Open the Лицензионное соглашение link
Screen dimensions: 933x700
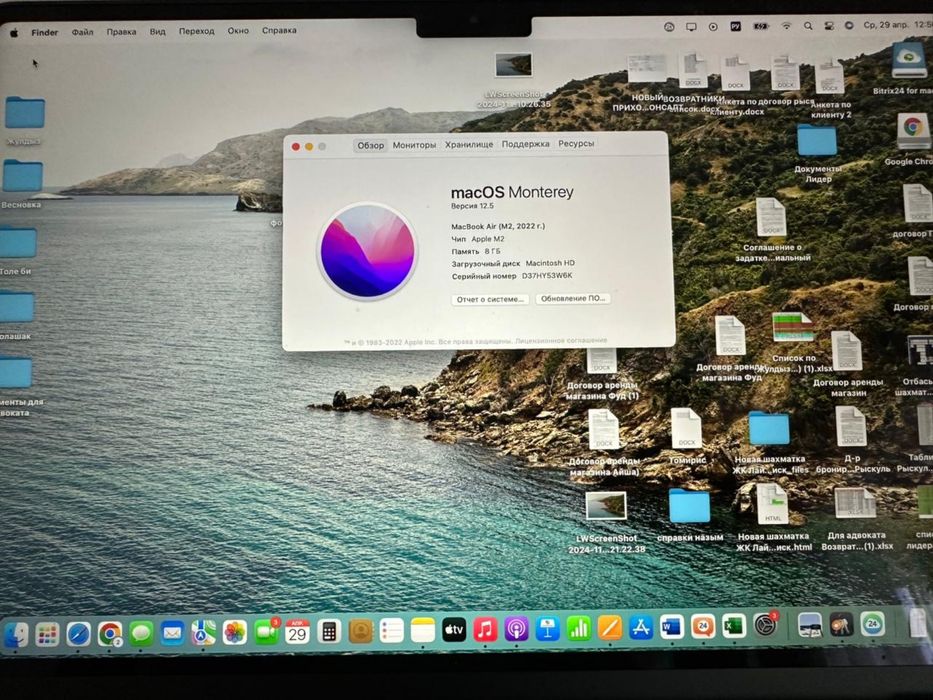point(561,340)
